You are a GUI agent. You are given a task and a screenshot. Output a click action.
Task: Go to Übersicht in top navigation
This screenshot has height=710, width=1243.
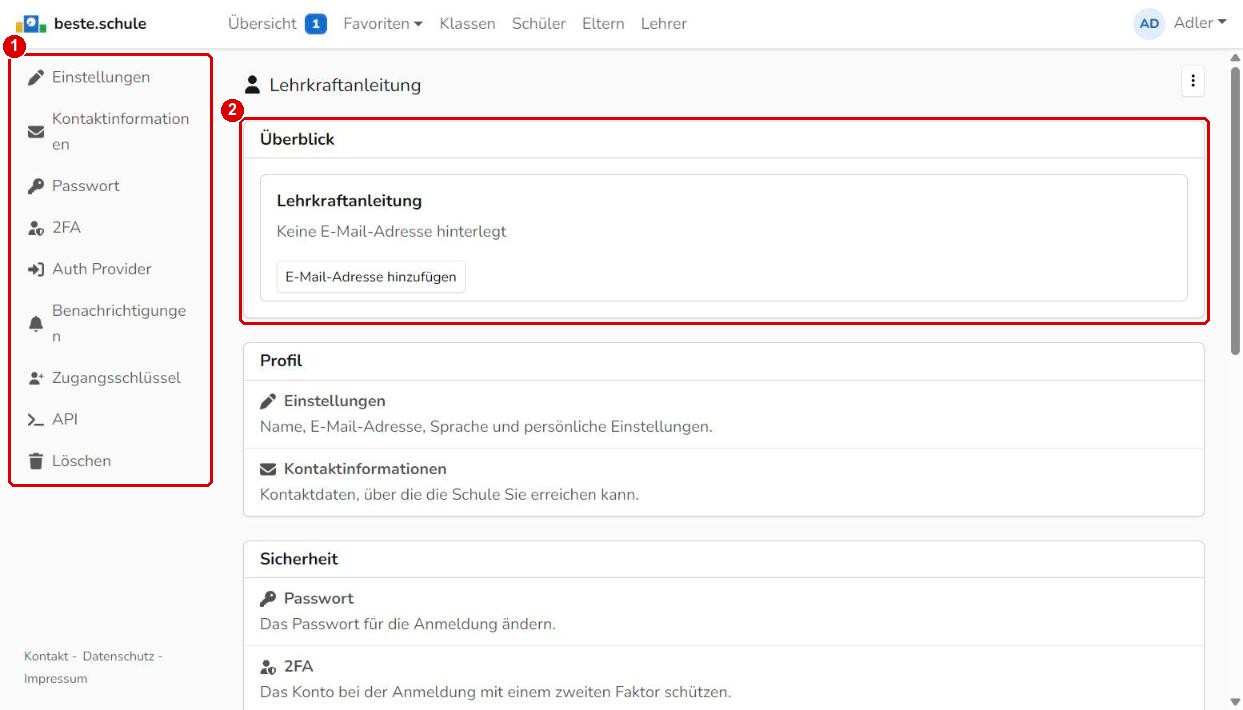point(262,23)
